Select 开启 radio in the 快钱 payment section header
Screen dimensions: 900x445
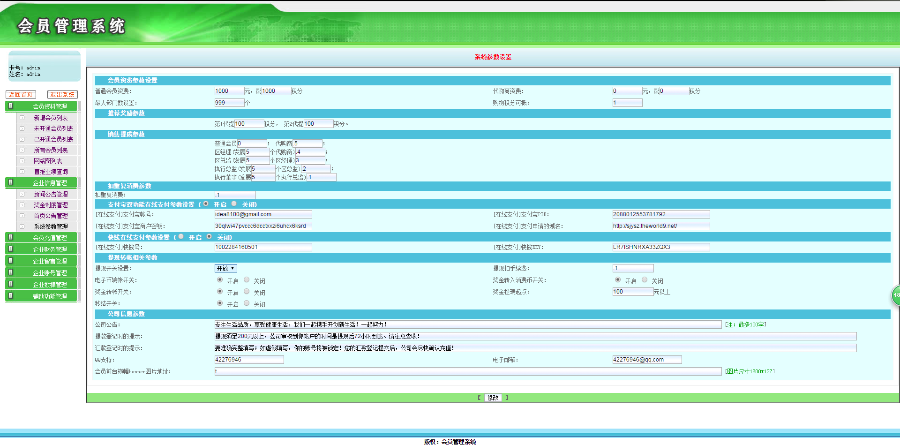(181, 237)
